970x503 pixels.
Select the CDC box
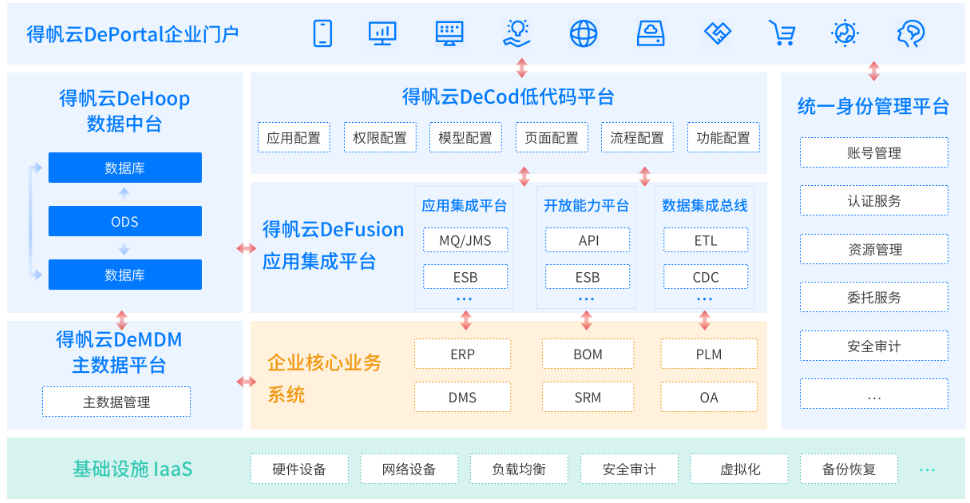pyautogui.click(x=706, y=277)
